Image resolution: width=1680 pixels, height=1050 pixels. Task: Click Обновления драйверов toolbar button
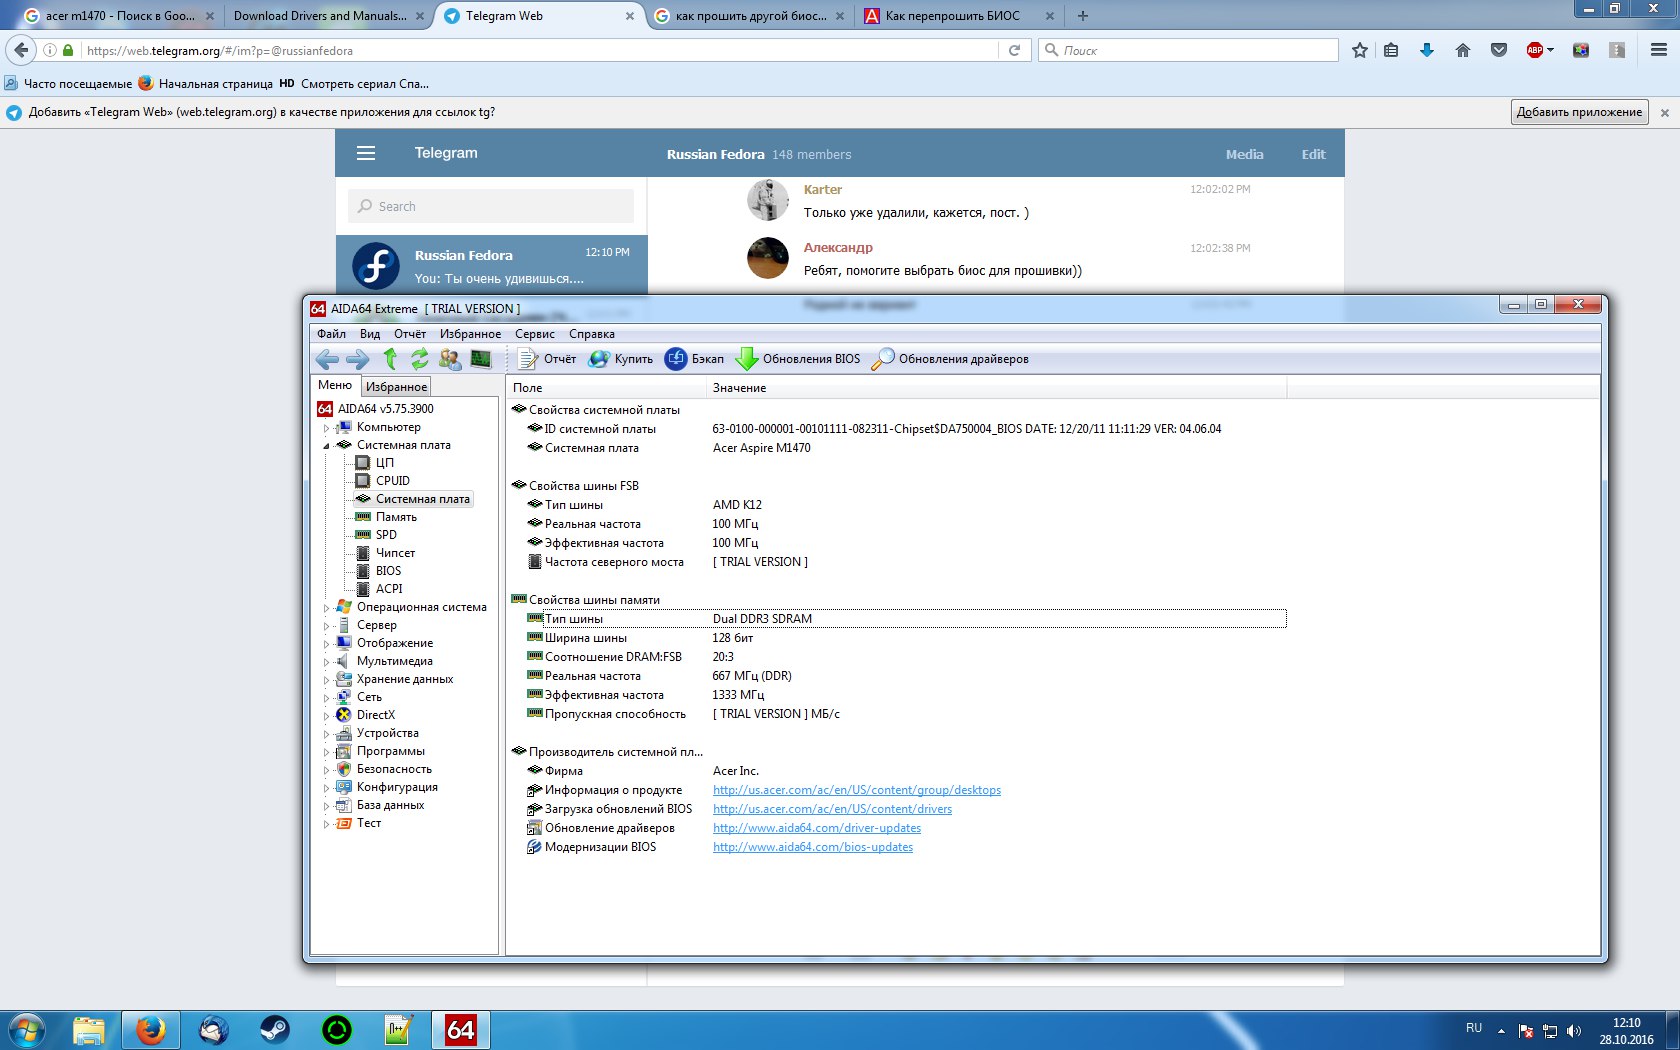pyautogui.click(x=950, y=359)
